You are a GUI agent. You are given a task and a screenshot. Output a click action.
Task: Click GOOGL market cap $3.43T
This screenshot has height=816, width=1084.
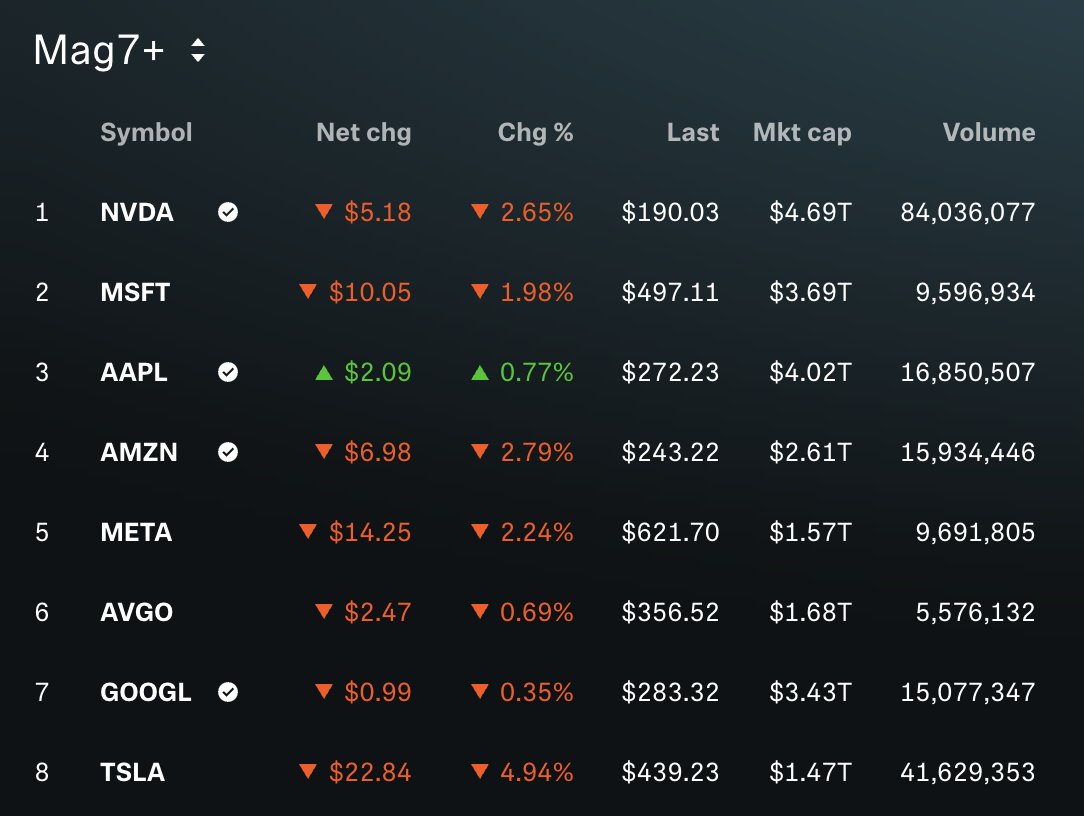coord(810,692)
